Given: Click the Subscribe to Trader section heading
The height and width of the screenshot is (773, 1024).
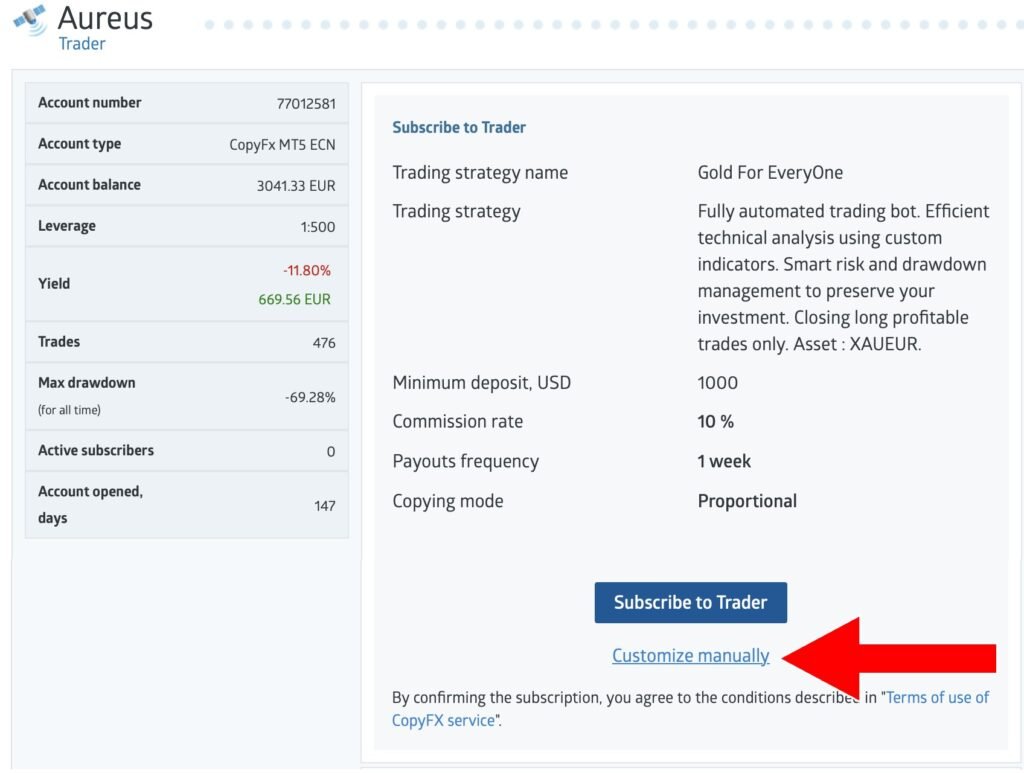Looking at the screenshot, I should point(459,127).
